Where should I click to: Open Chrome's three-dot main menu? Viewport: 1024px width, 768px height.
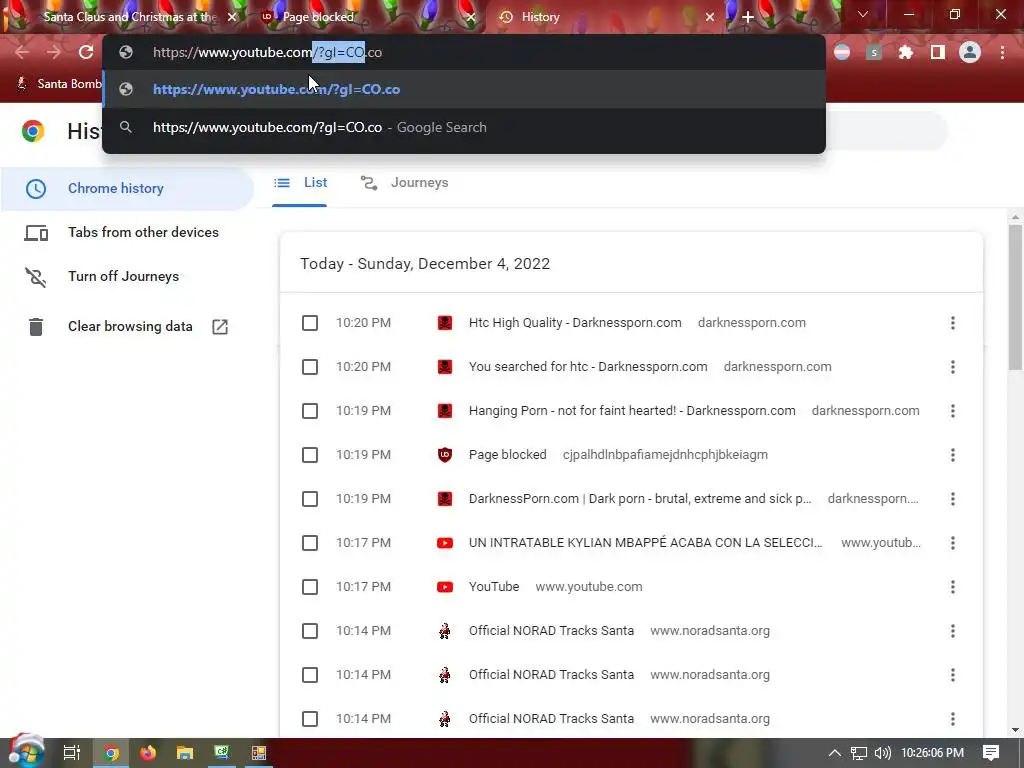(1002, 52)
